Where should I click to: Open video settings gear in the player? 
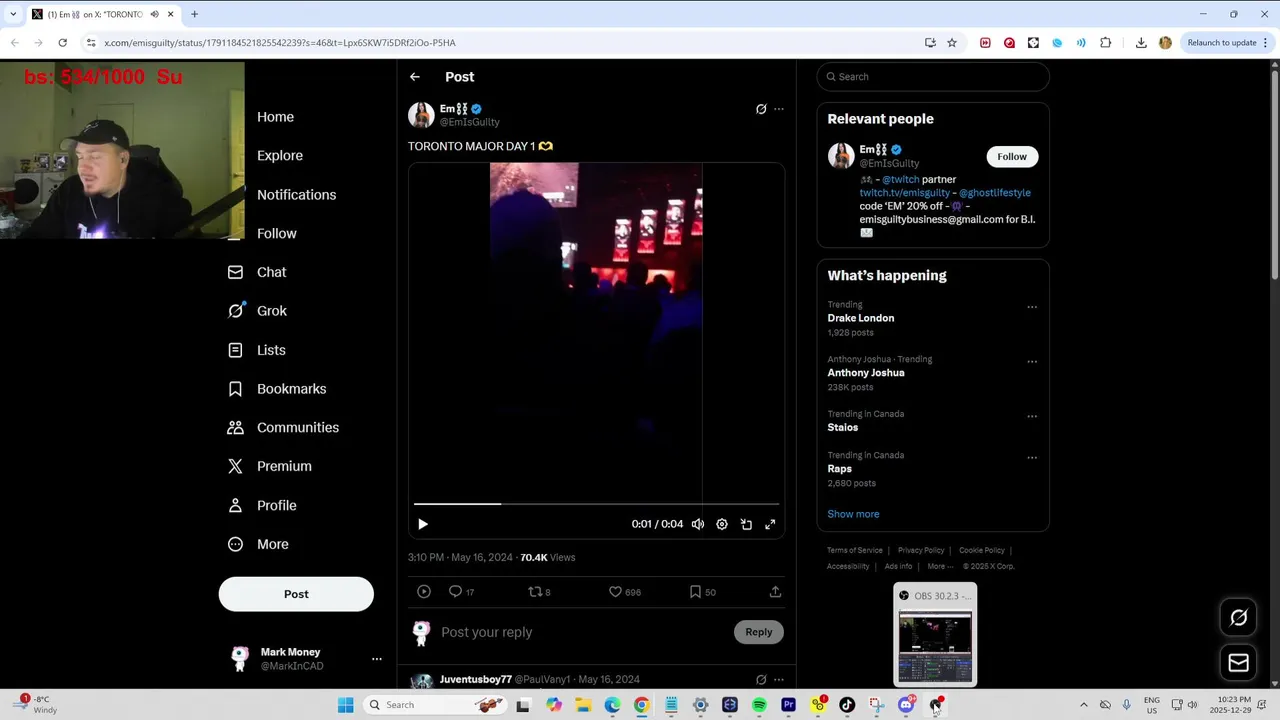point(722,524)
